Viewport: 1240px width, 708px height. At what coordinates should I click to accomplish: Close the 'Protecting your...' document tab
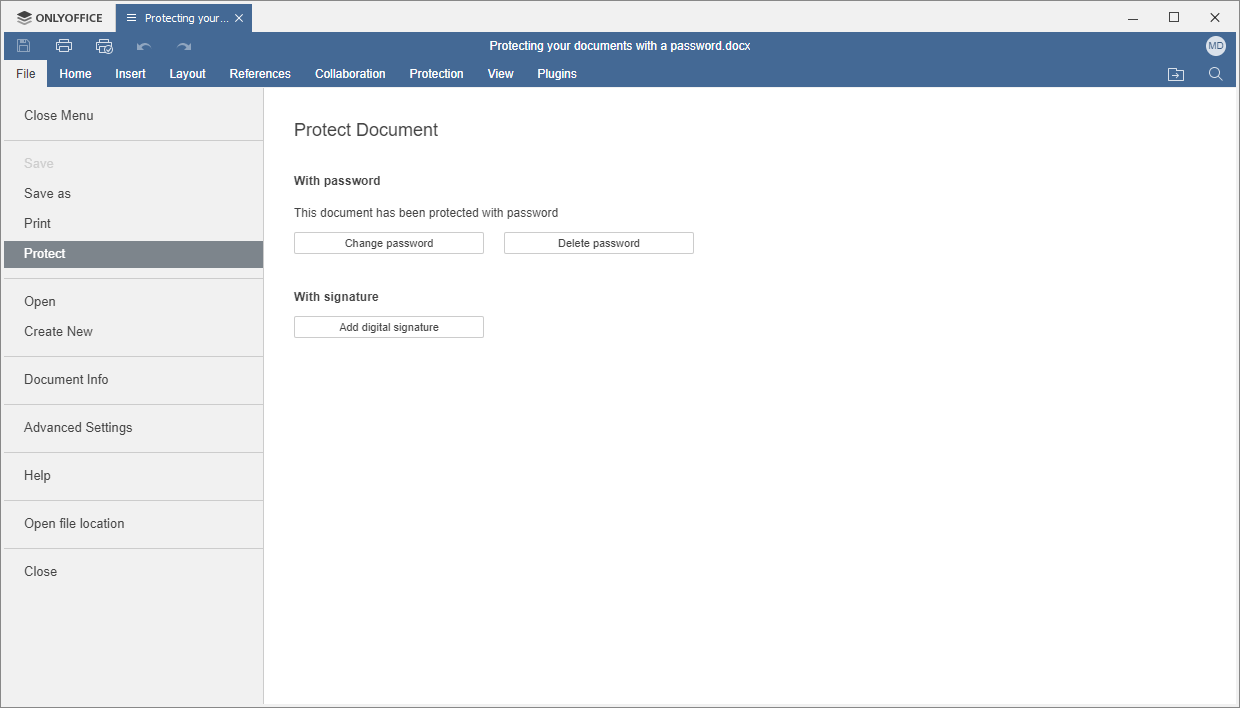(x=239, y=17)
